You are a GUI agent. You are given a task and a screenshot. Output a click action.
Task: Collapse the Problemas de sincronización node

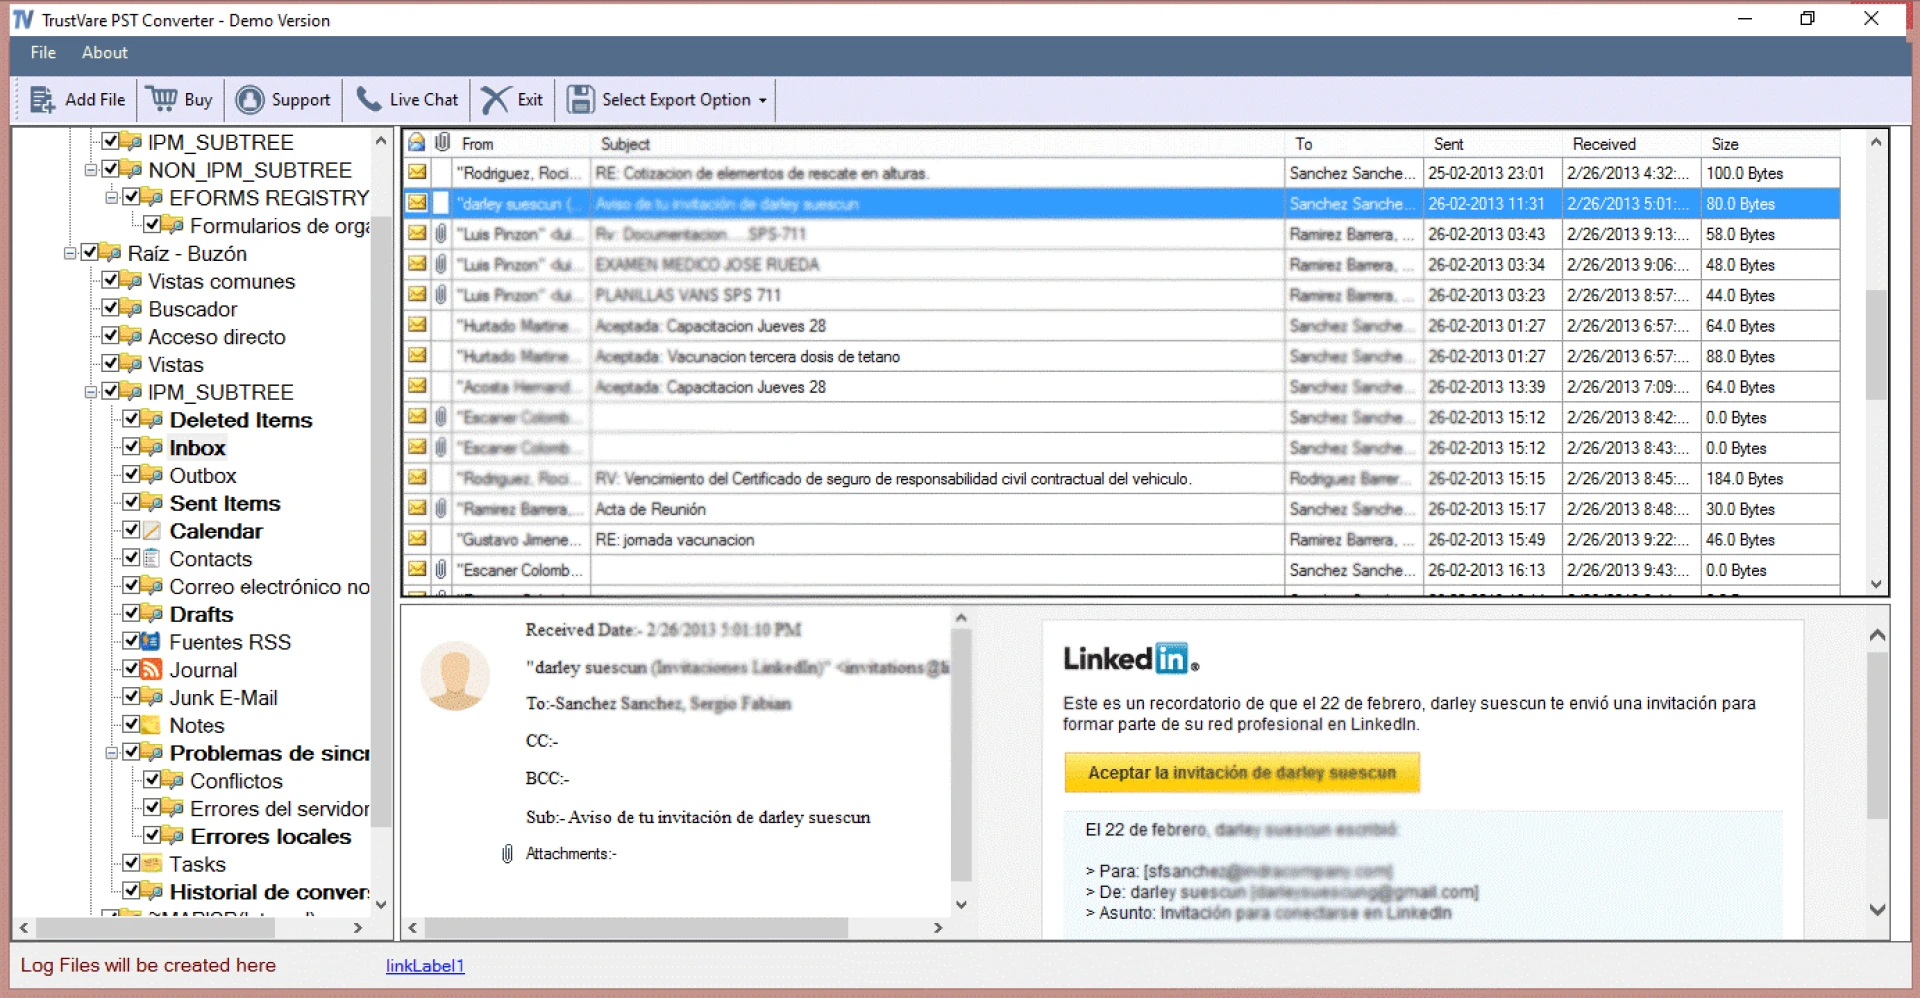113,753
